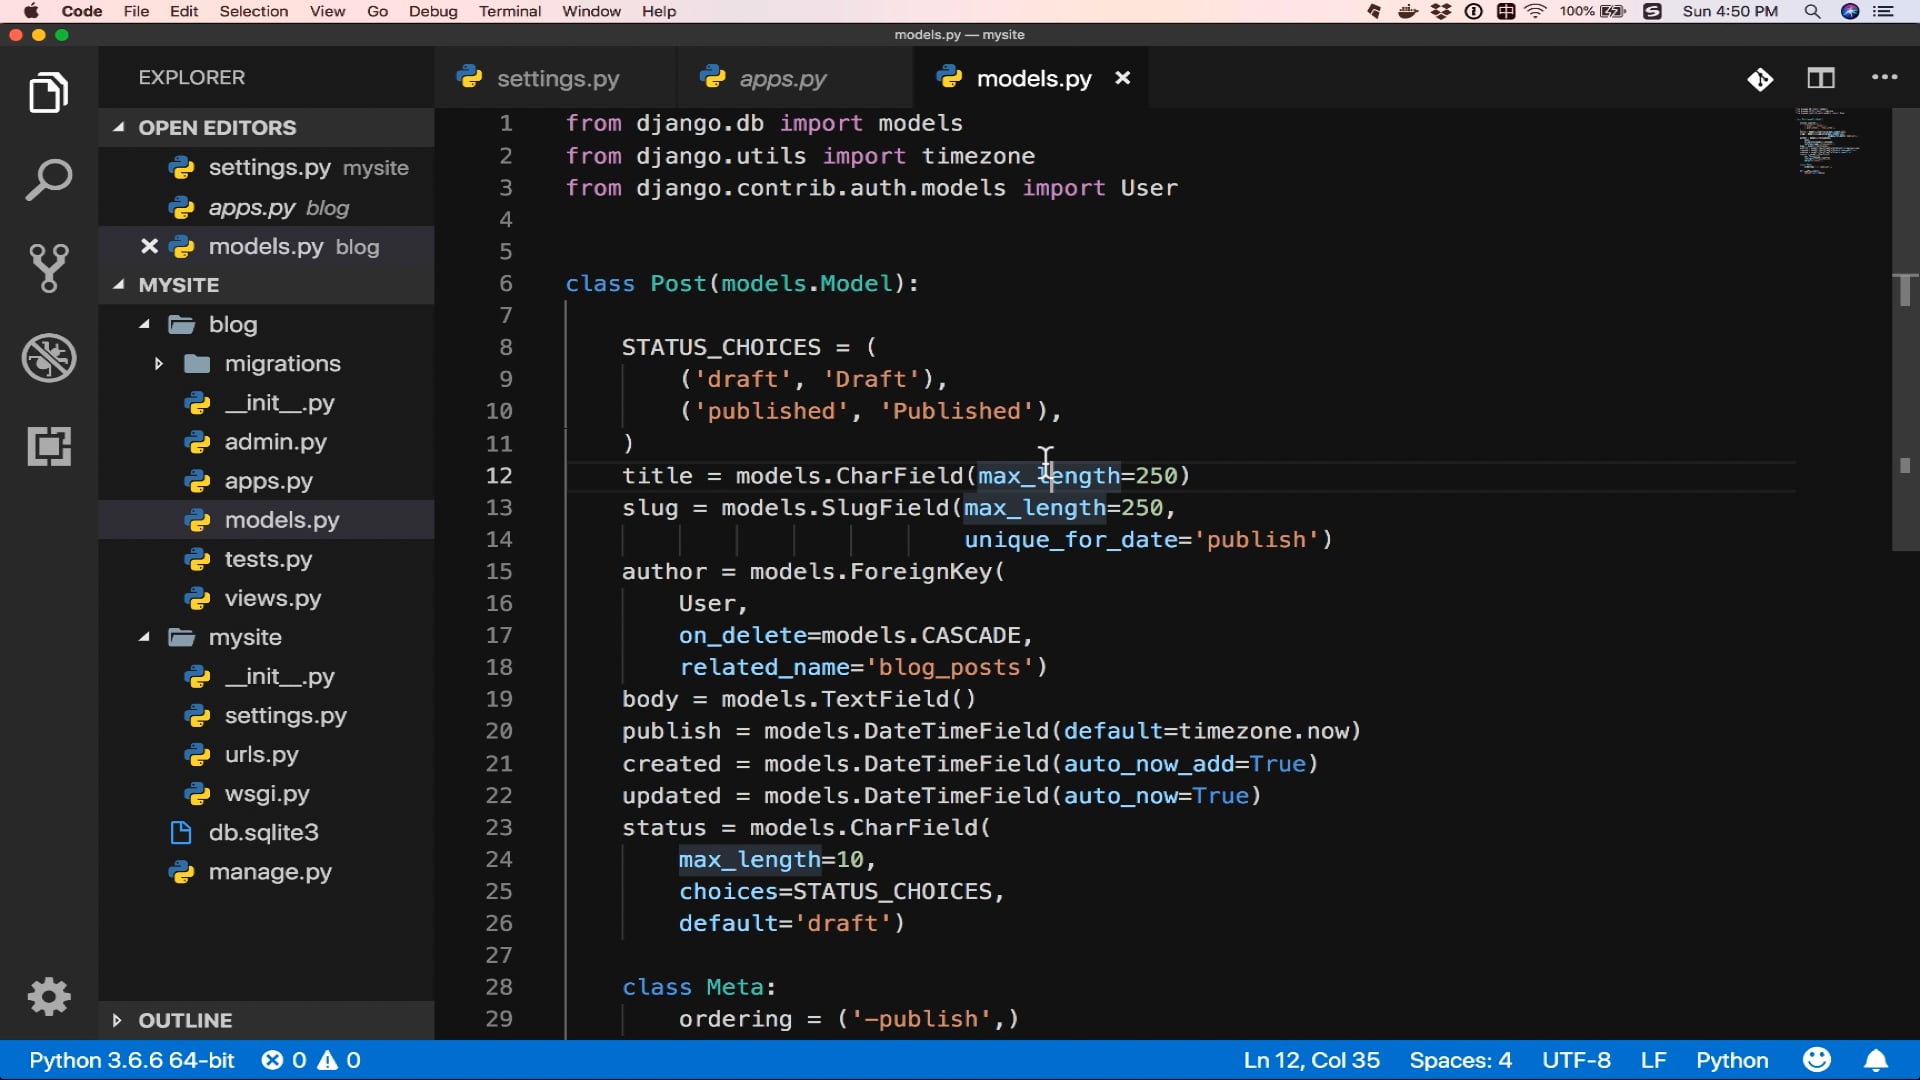Switch to the settings.py tab
1920x1080 pixels.
[557, 78]
